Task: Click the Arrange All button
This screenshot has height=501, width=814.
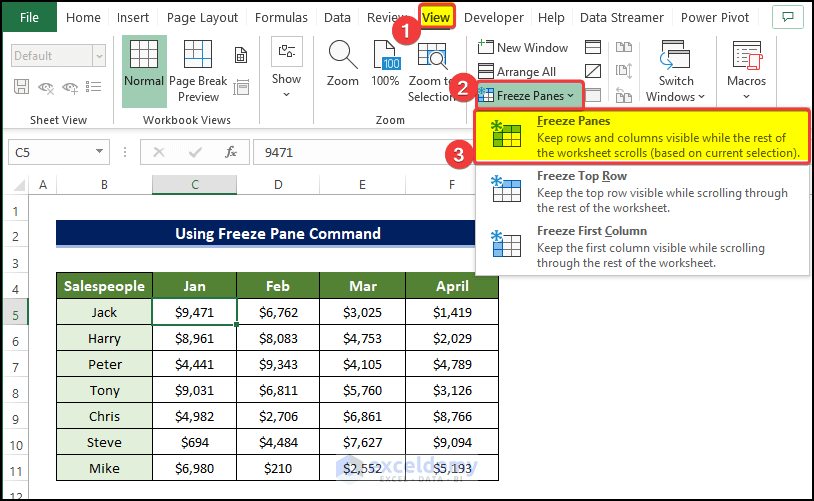Action: point(517,72)
